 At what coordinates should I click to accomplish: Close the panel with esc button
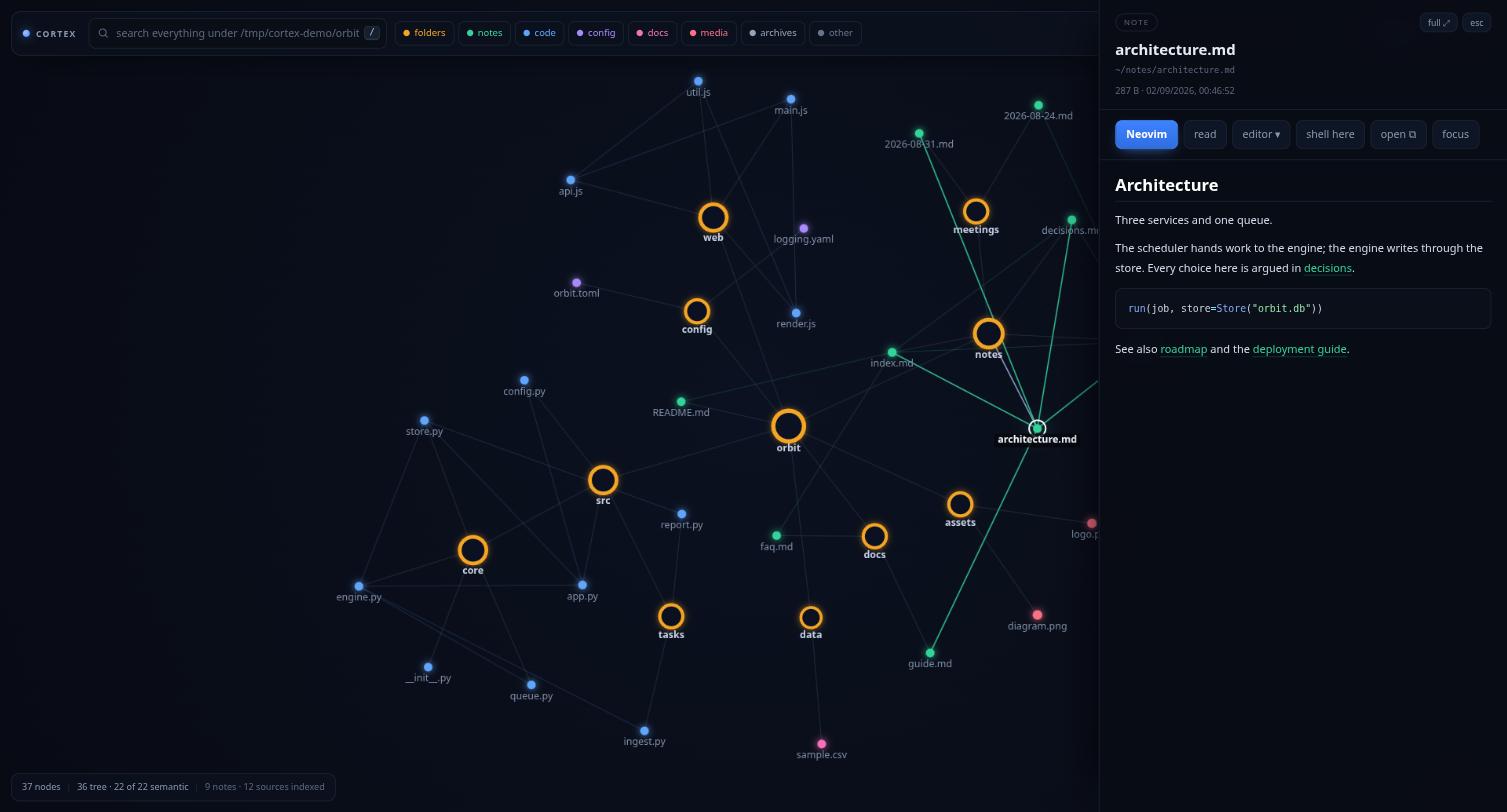[x=1476, y=22]
